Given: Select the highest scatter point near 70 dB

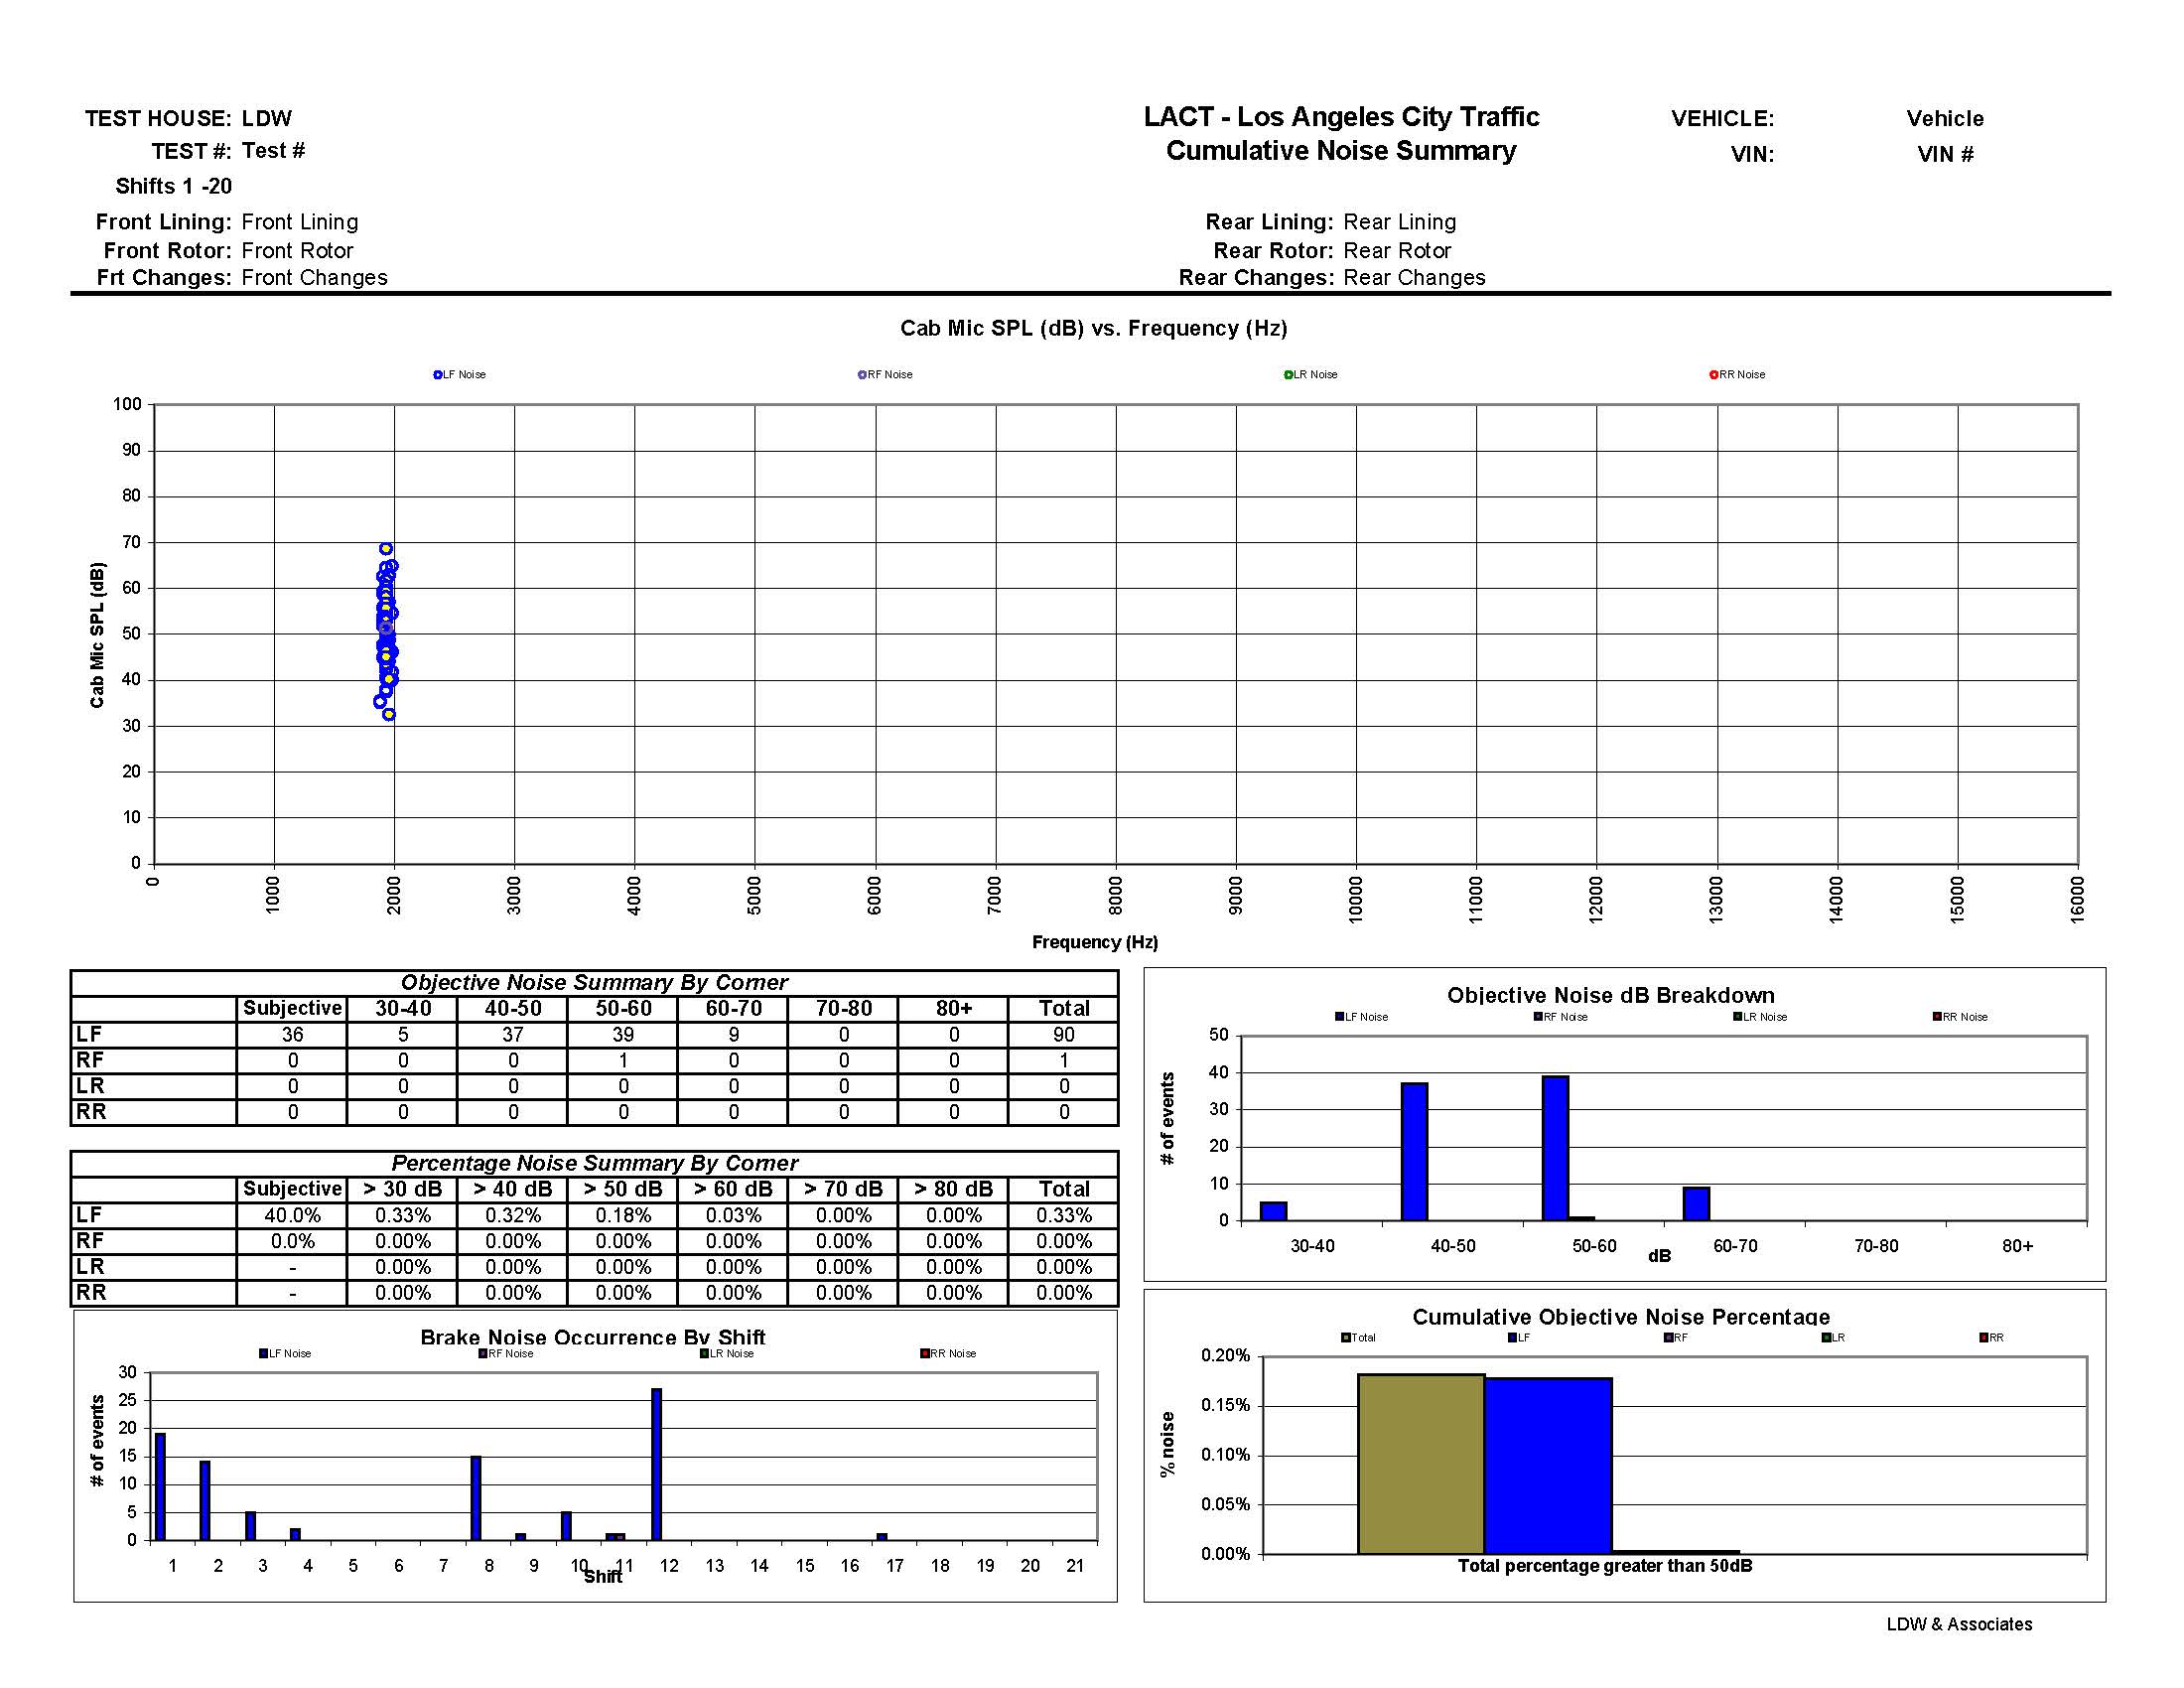Looking at the screenshot, I should point(386,549).
